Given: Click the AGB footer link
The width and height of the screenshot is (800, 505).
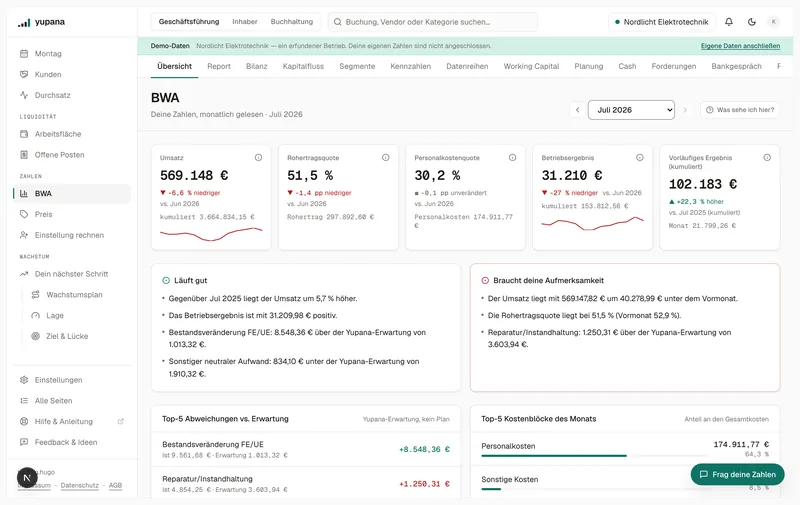Looking at the screenshot, I should tap(115, 486).
